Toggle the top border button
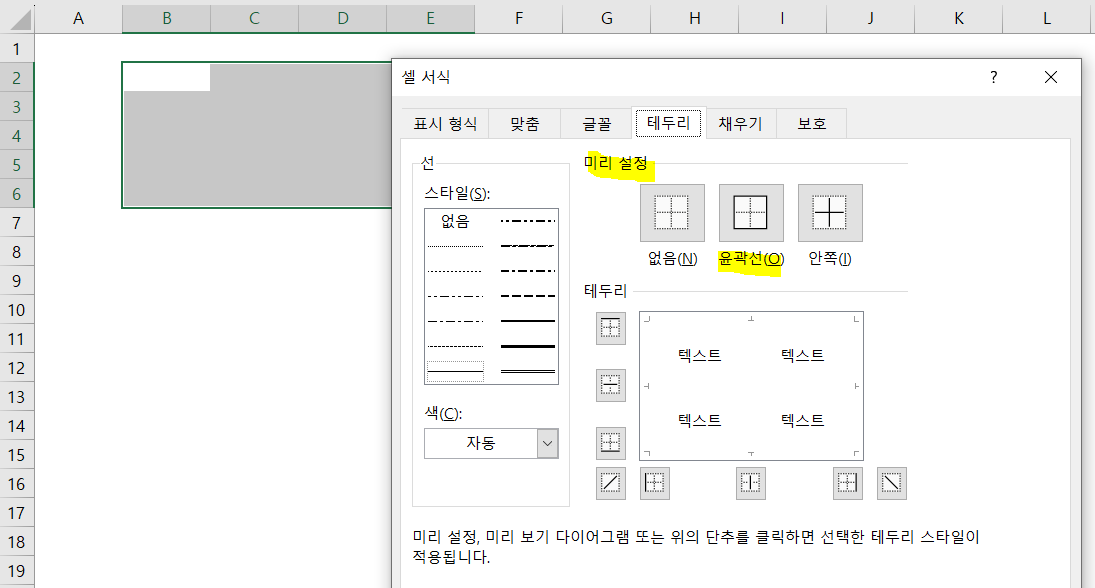Viewport: 1095px width, 588px height. tap(610, 328)
